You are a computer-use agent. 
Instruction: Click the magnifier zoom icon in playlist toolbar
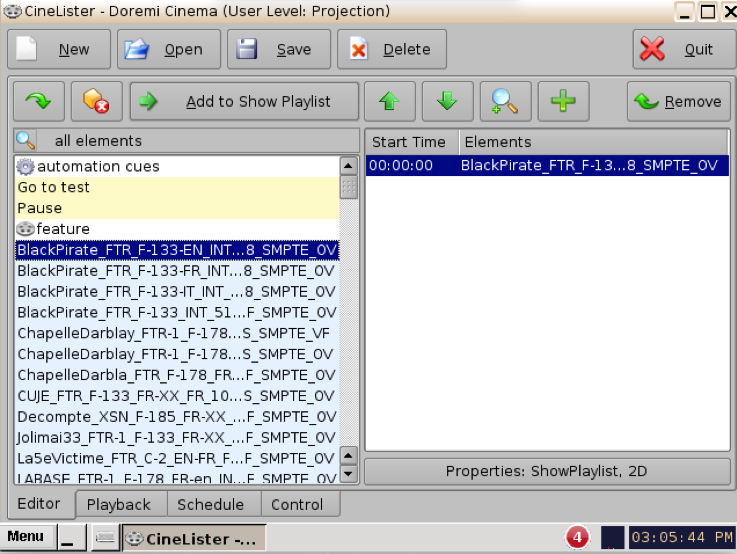(505, 101)
